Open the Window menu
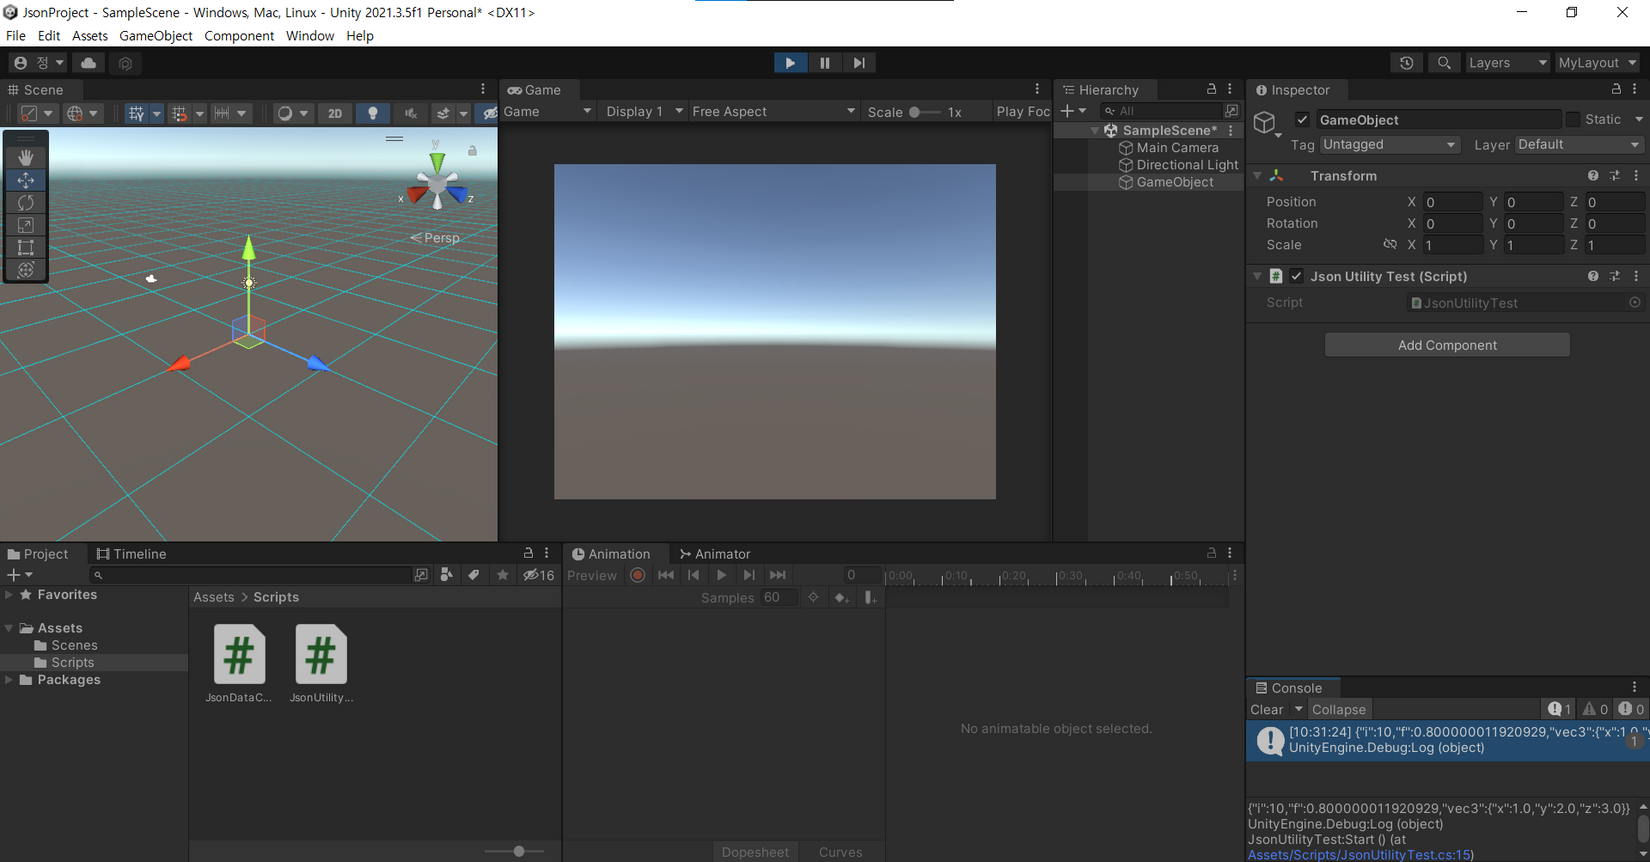Image resolution: width=1650 pixels, height=862 pixels. (310, 36)
